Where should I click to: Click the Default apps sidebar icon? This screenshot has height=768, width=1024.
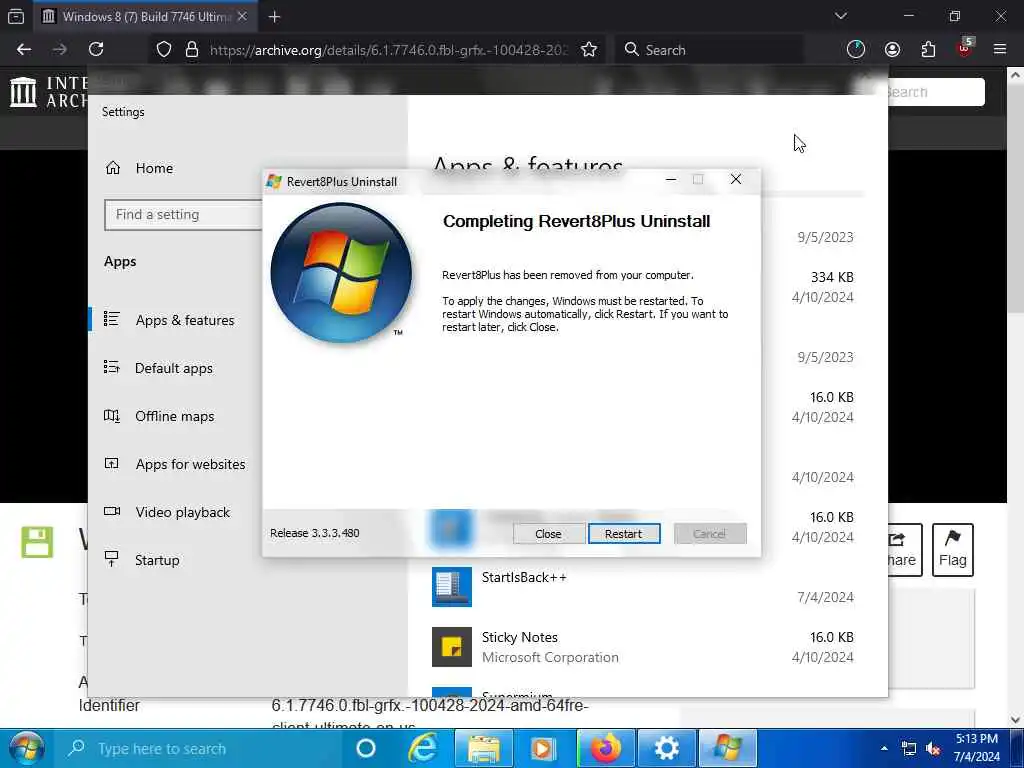112,367
